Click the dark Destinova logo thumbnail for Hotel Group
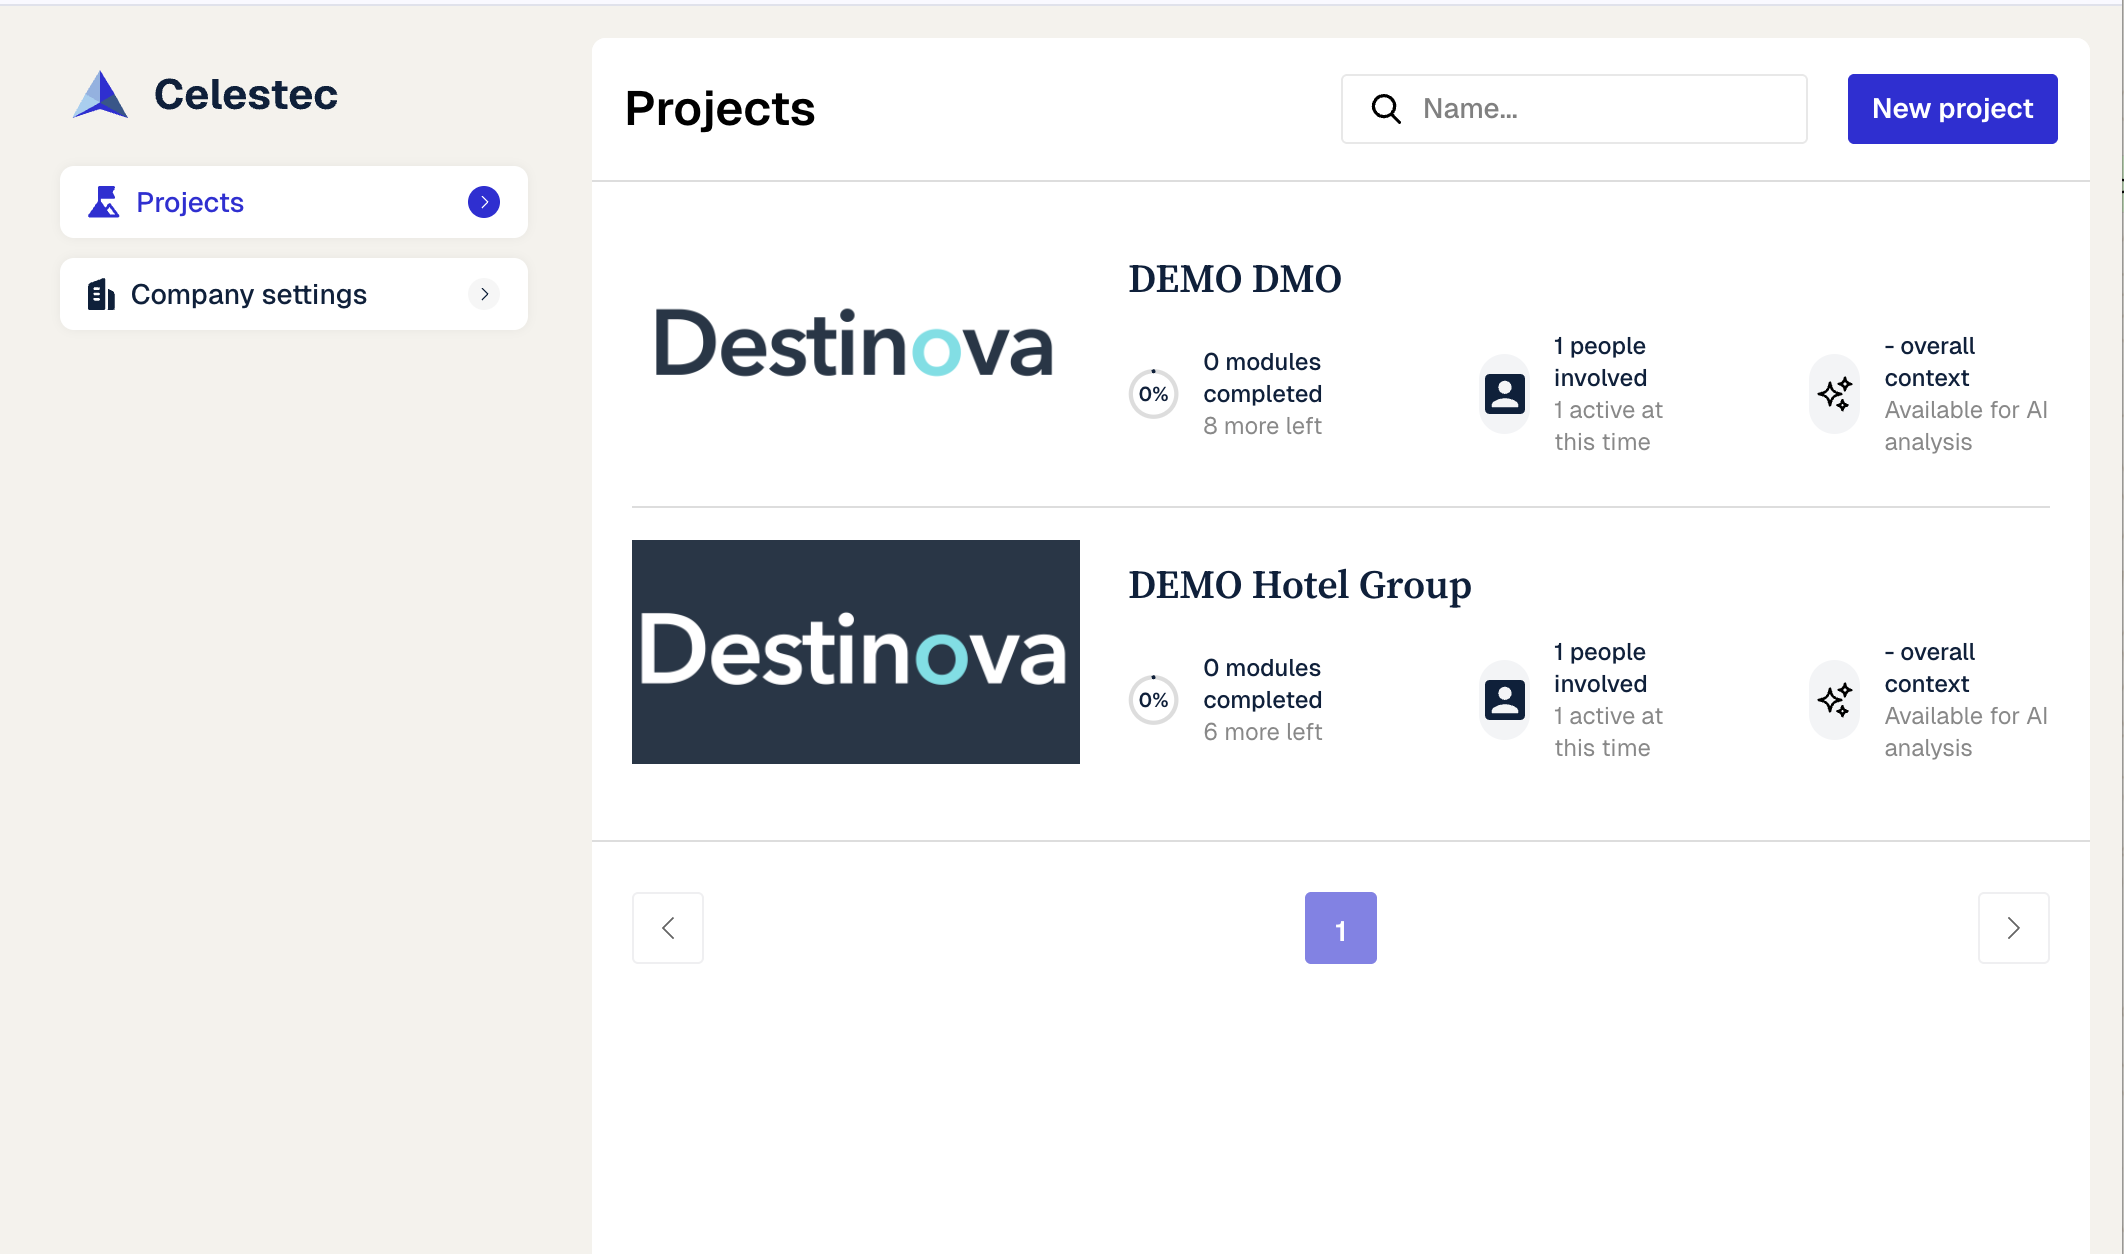Screen dimensions: 2124x1254 click(x=855, y=652)
